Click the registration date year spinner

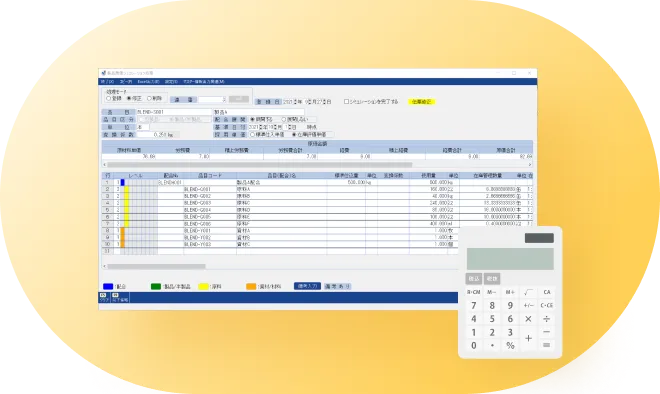[x=295, y=102]
